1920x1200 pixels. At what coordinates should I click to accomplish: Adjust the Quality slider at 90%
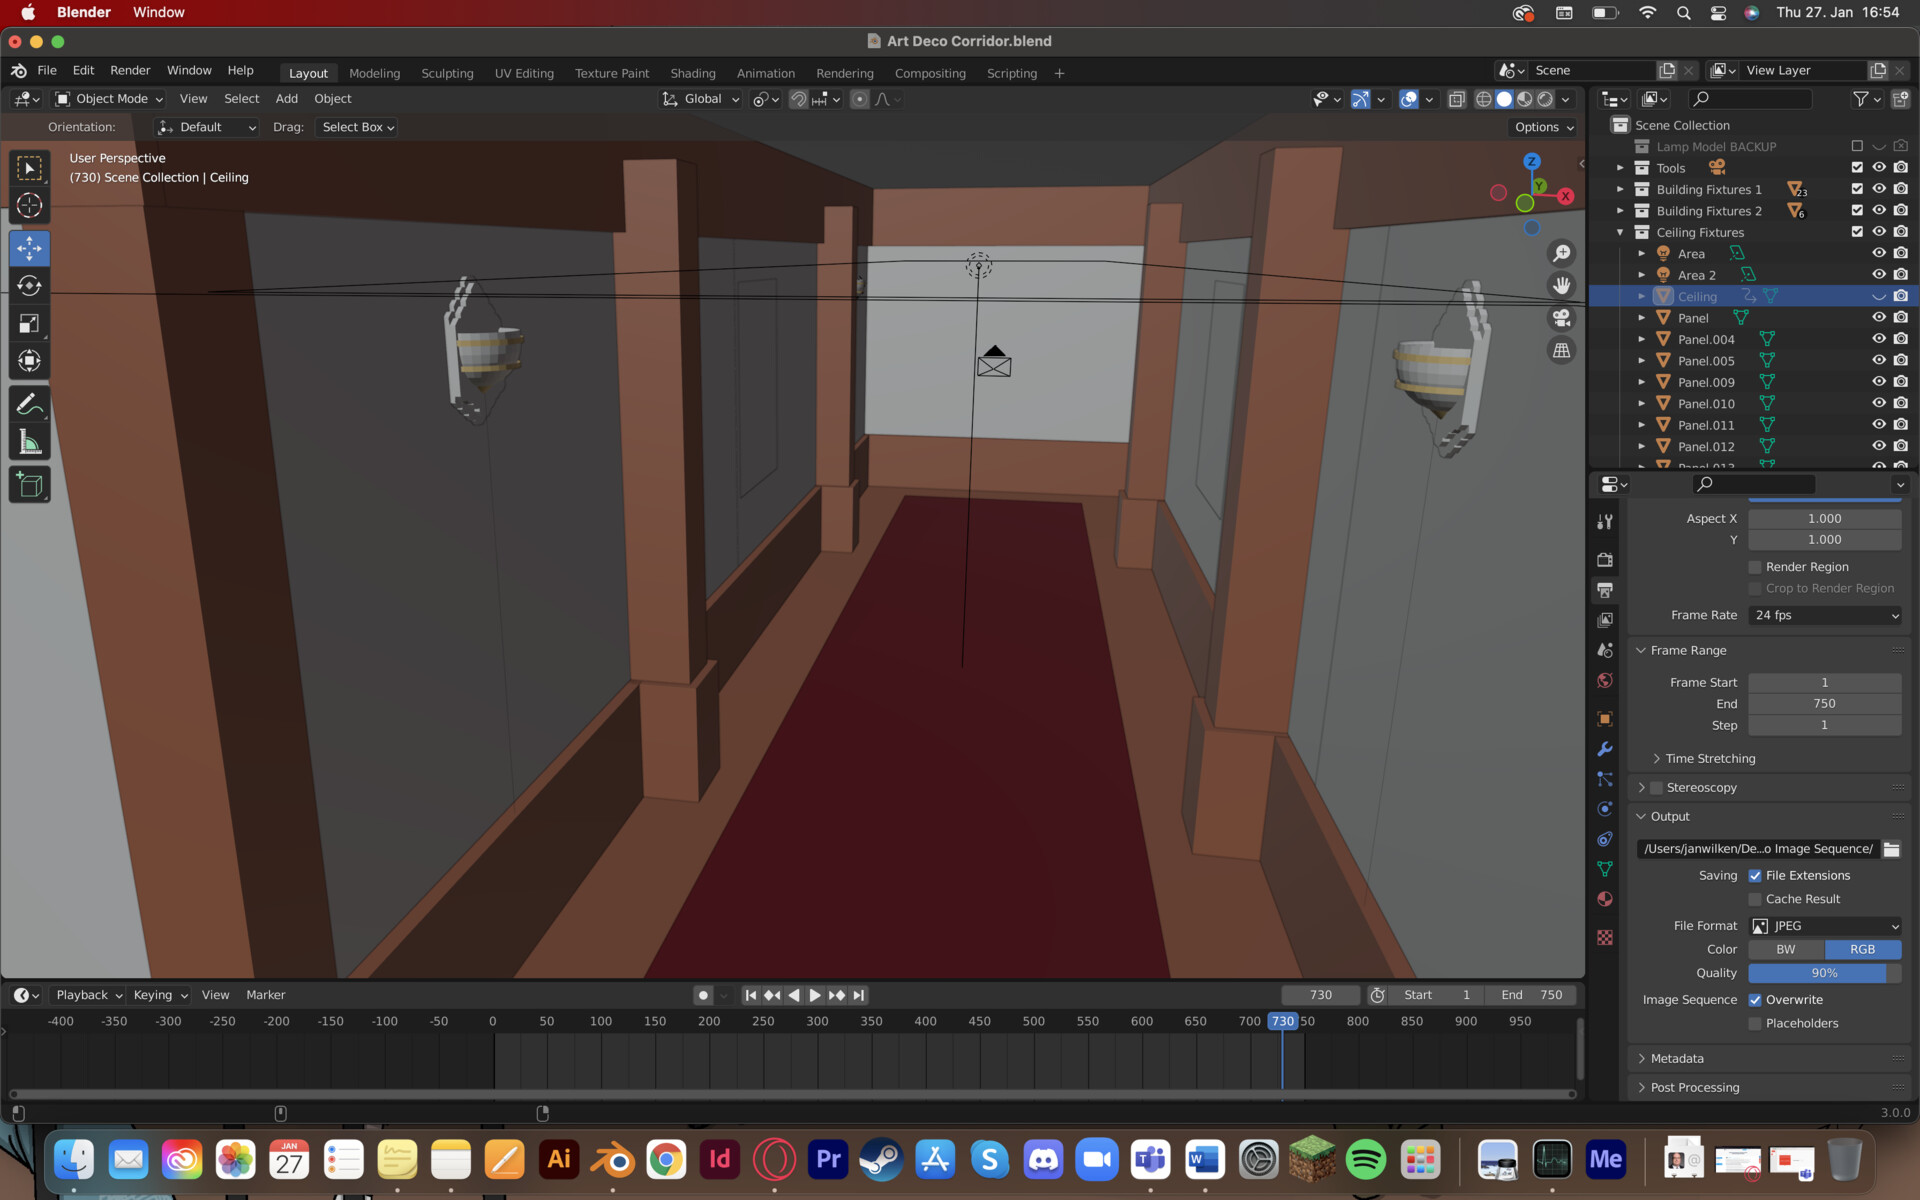click(1824, 972)
